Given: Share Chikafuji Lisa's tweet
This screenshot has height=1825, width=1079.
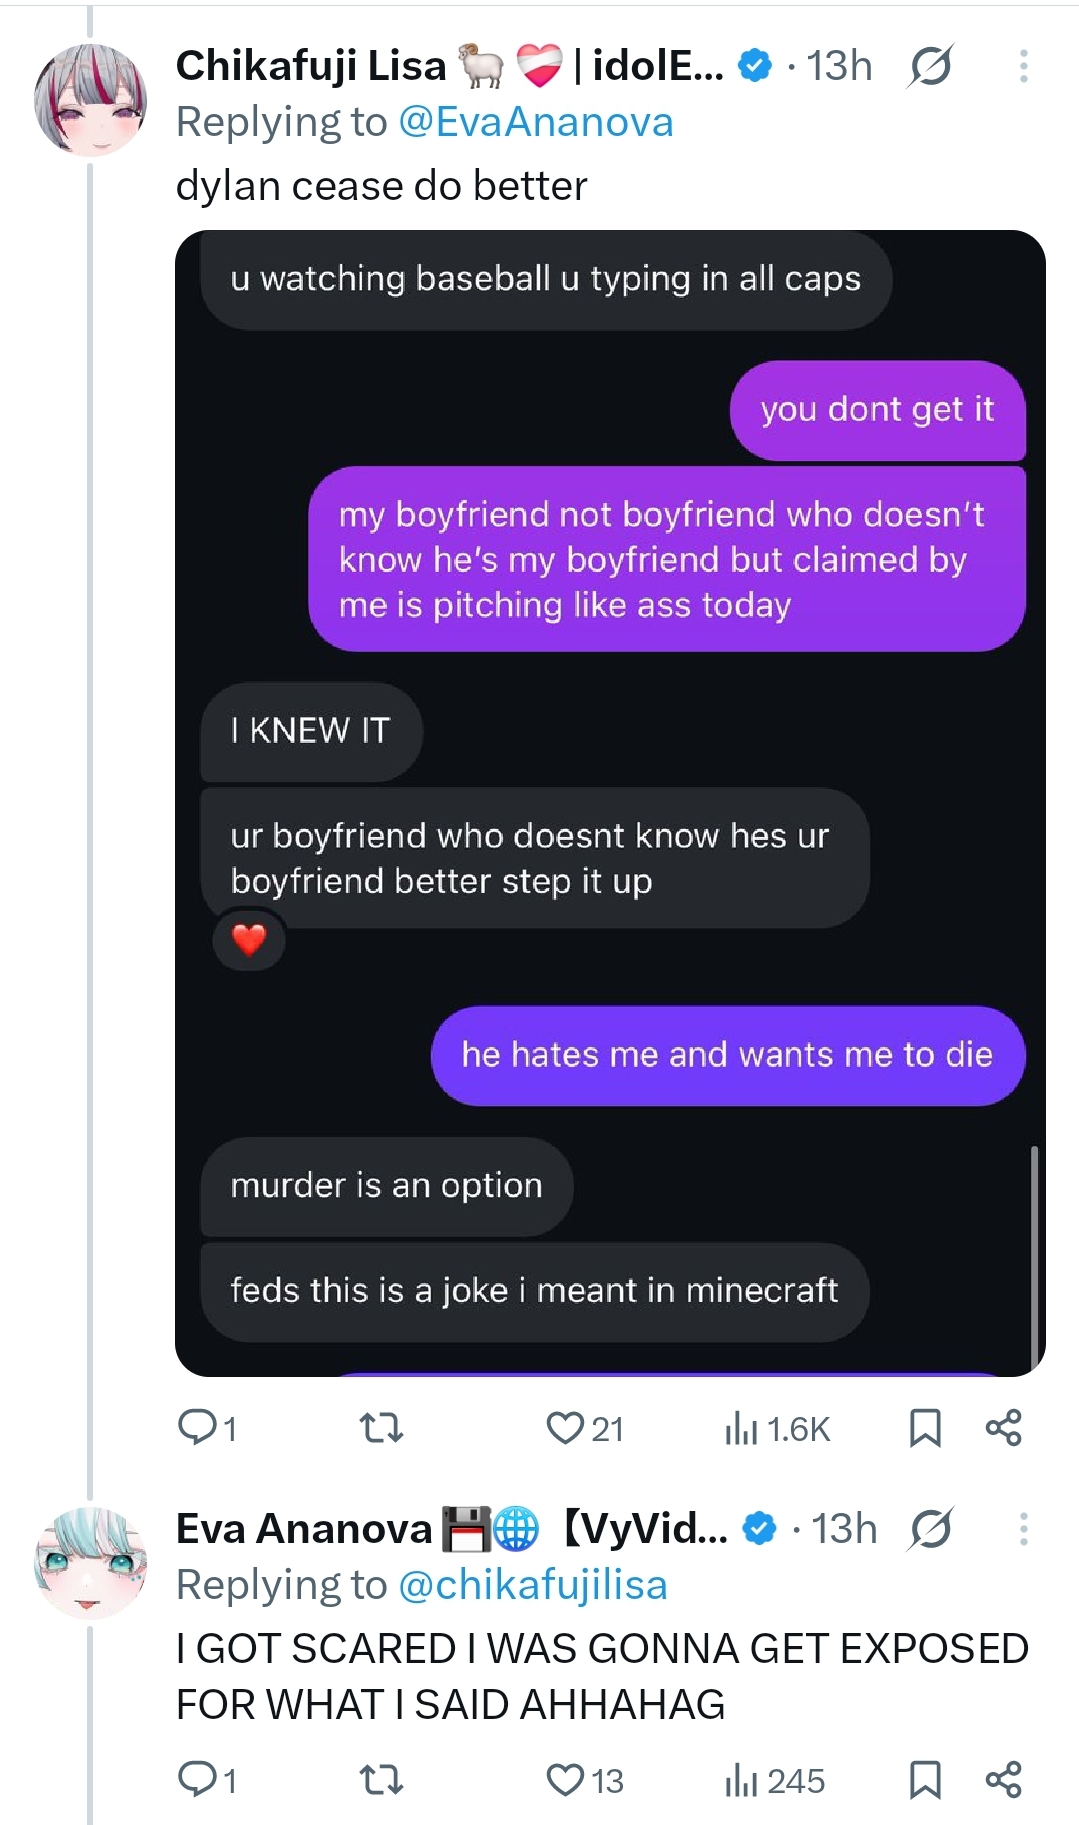Looking at the screenshot, I should click(x=1003, y=1427).
